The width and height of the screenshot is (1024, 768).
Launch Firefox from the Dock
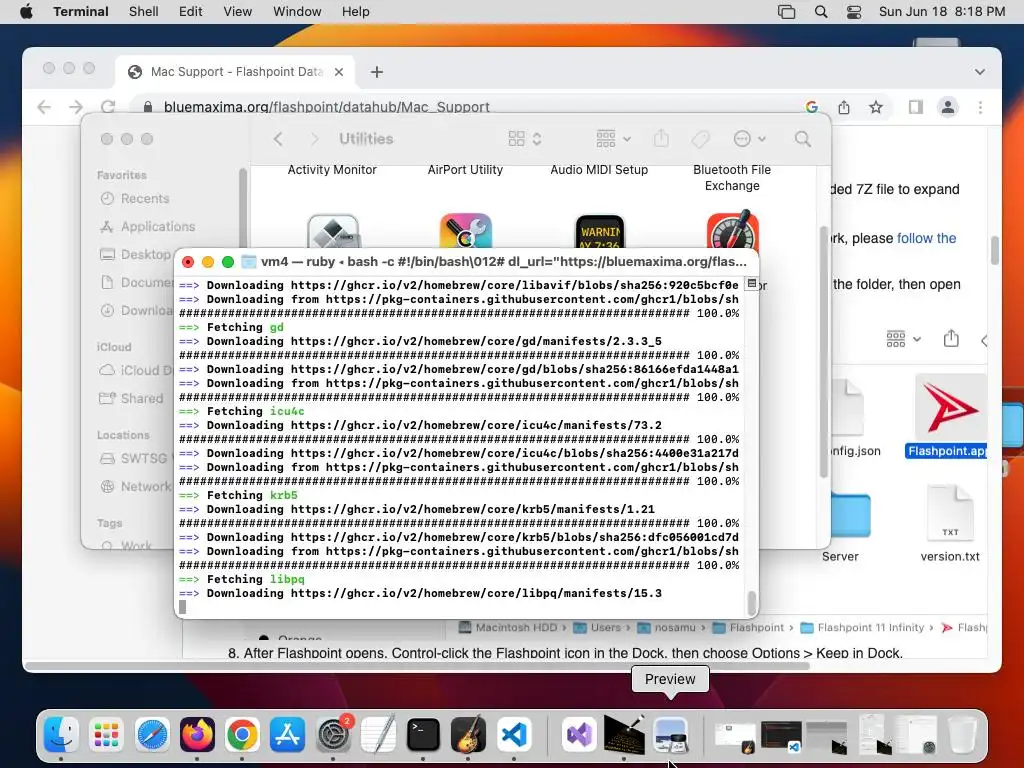pyautogui.click(x=197, y=735)
